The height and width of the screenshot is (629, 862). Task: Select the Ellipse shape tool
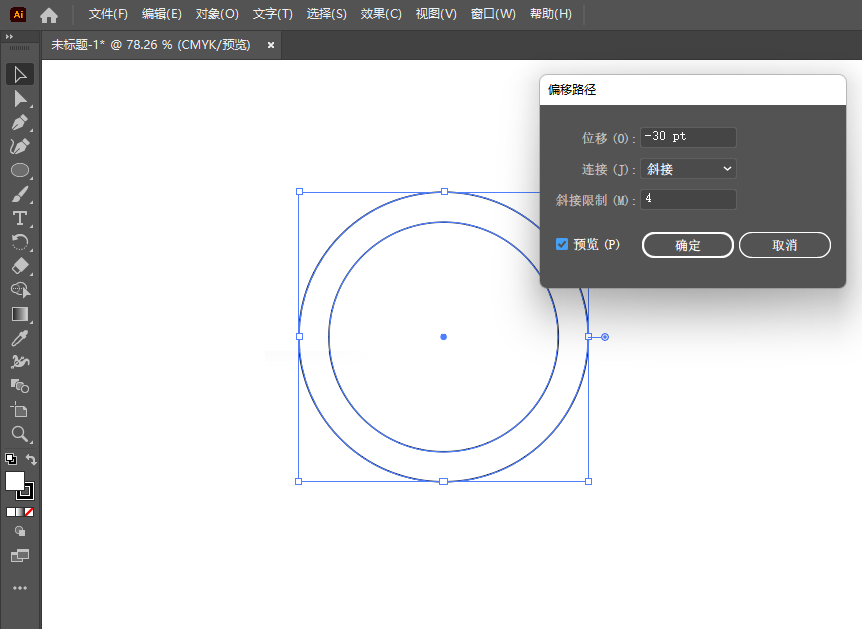20,170
